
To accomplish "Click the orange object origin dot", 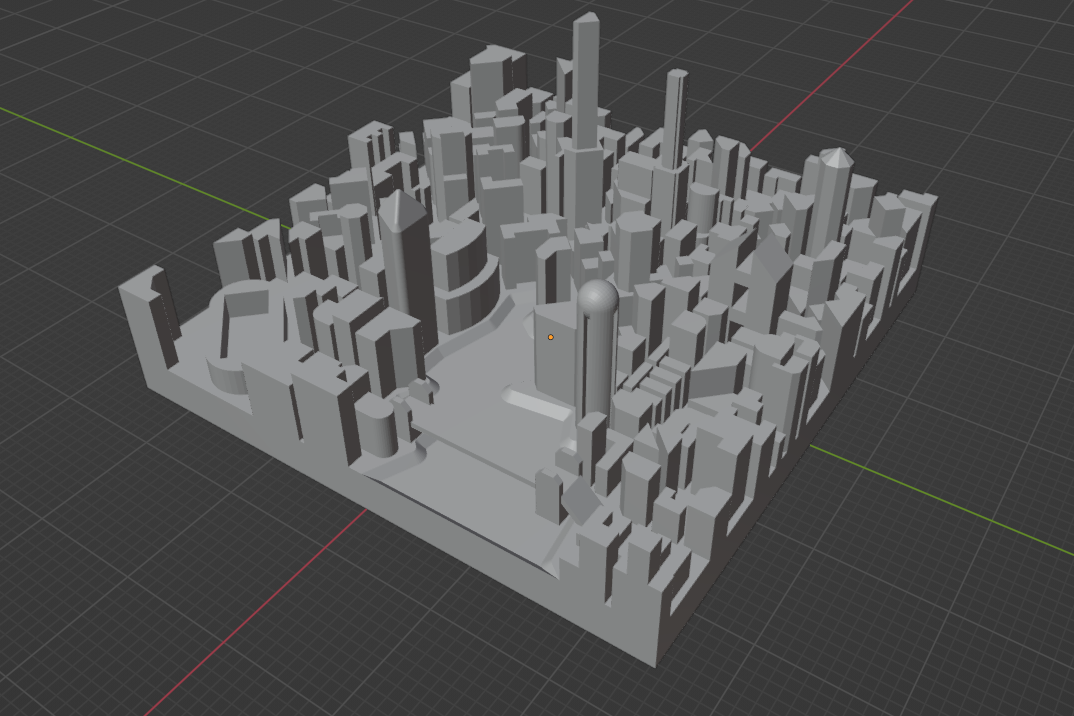I will coord(551,337).
